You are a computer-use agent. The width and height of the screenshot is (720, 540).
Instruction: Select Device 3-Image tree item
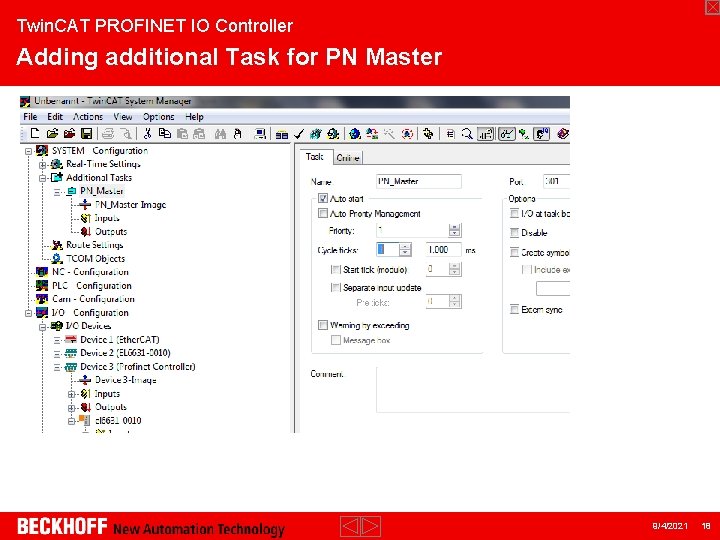click(x=125, y=380)
